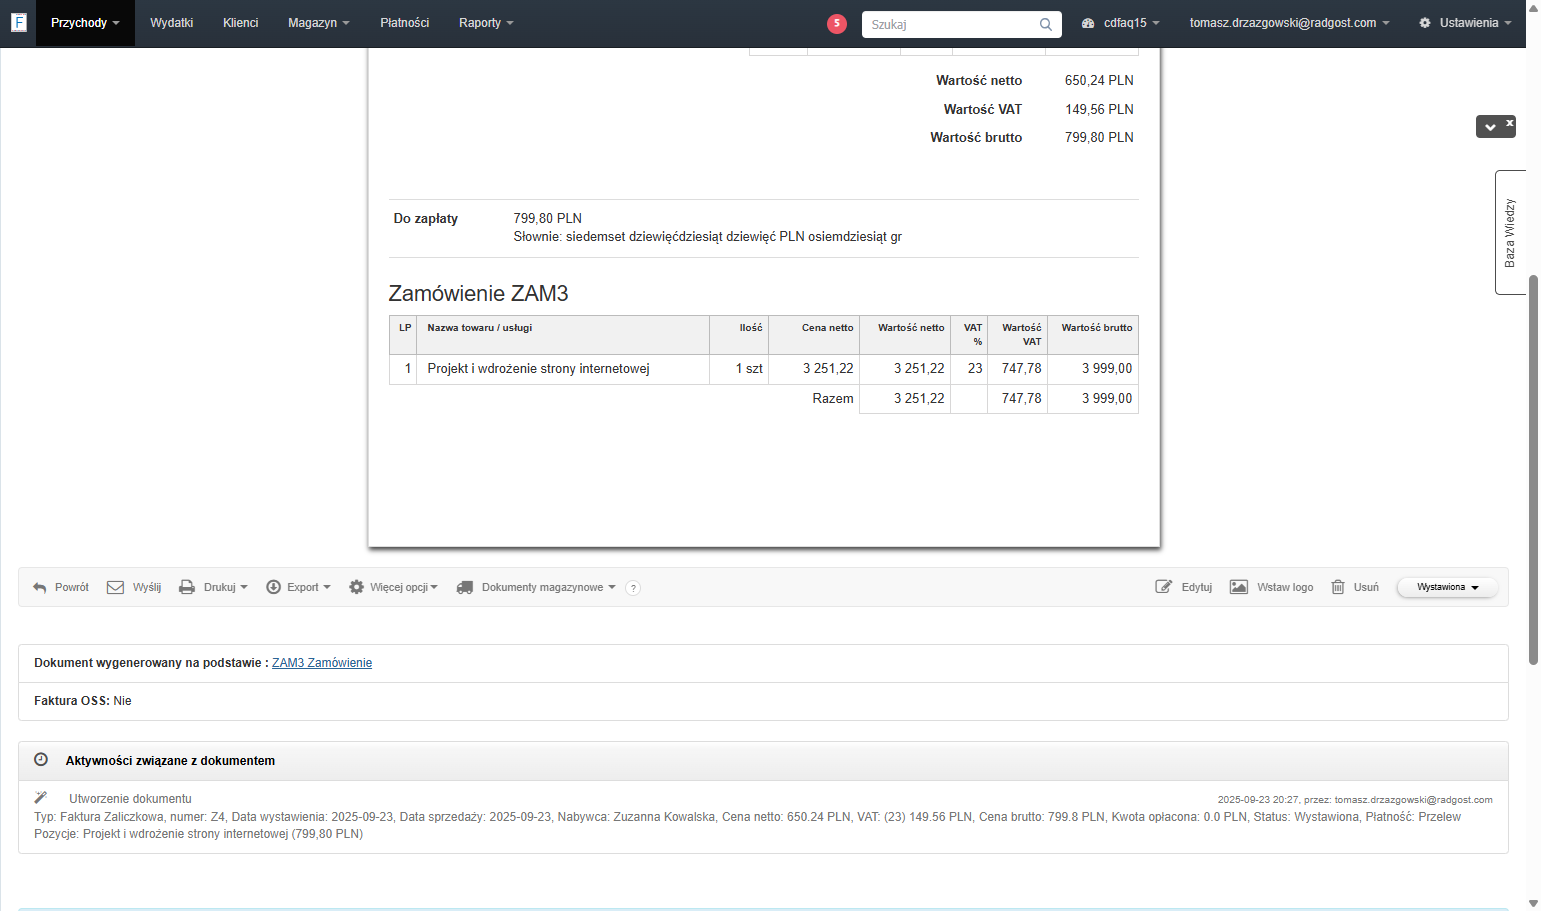Click the Usuń trash icon
The image size is (1541, 911).
tap(1338, 587)
